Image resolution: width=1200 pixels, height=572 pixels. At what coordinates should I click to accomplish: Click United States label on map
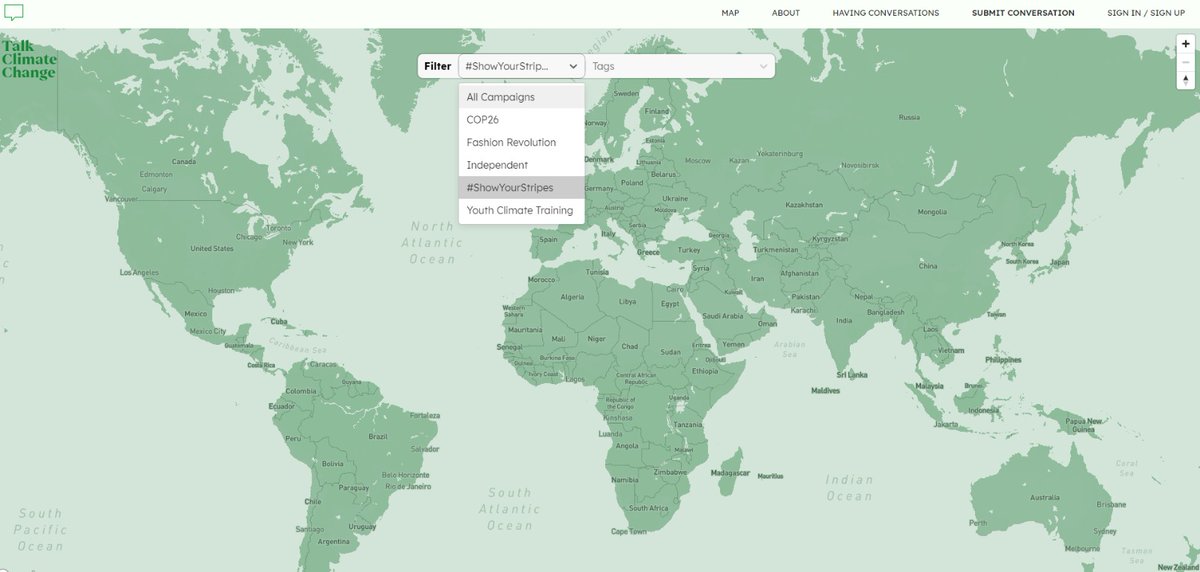click(211, 248)
